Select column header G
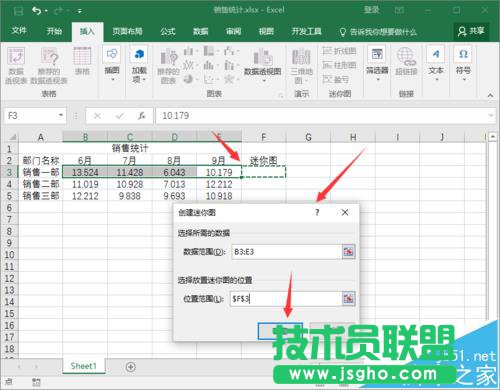 pyautogui.click(x=308, y=137)
